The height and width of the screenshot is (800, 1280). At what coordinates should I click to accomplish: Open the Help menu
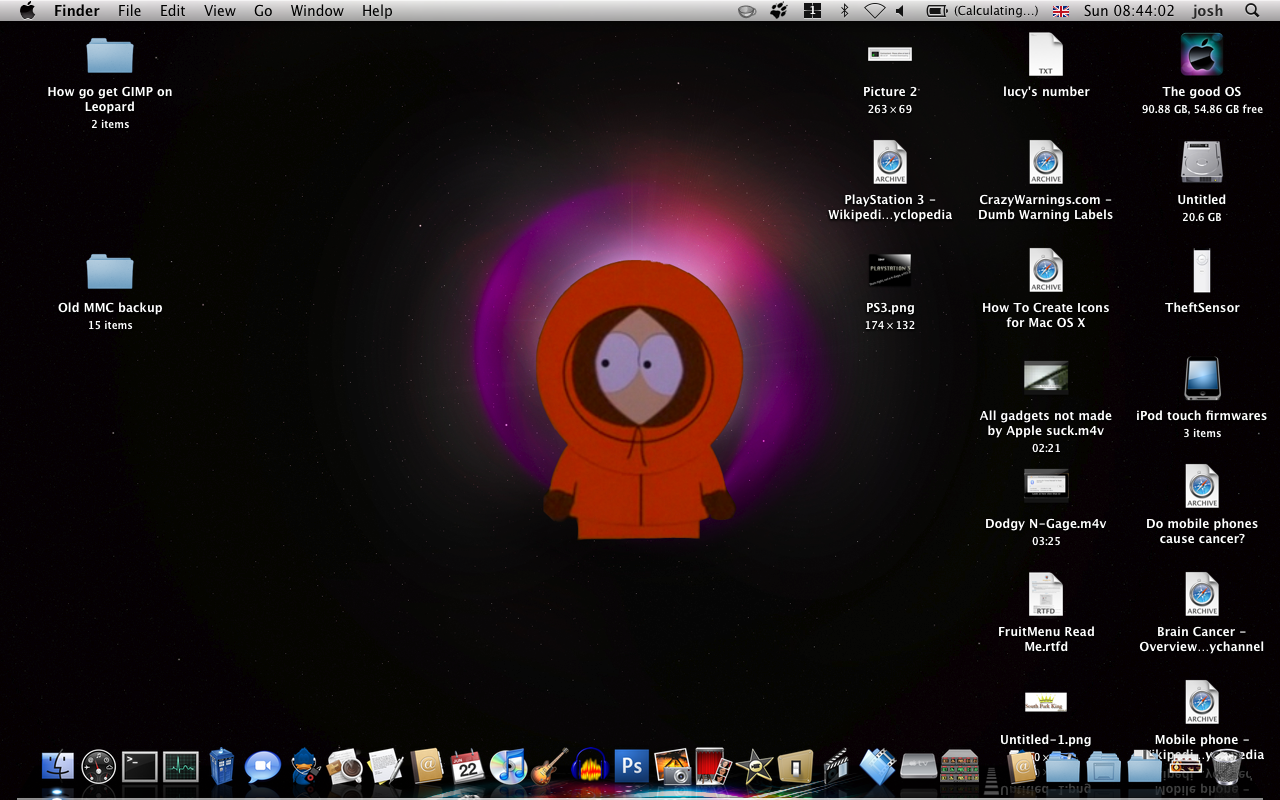tap(377, 11)
